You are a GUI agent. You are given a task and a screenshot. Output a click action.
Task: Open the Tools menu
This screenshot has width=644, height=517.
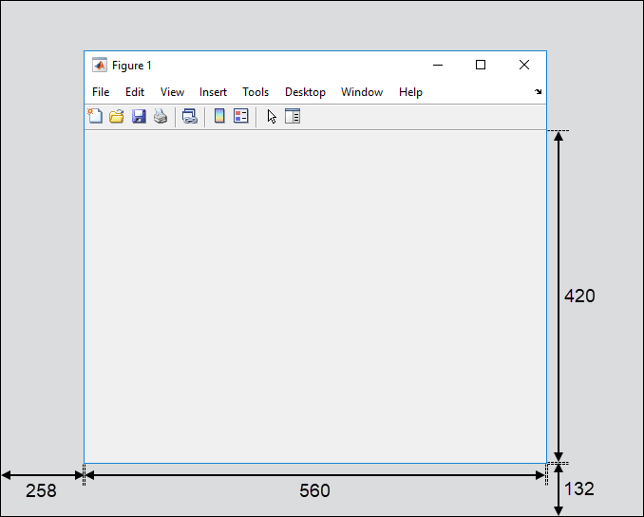(x=255, y=92)
